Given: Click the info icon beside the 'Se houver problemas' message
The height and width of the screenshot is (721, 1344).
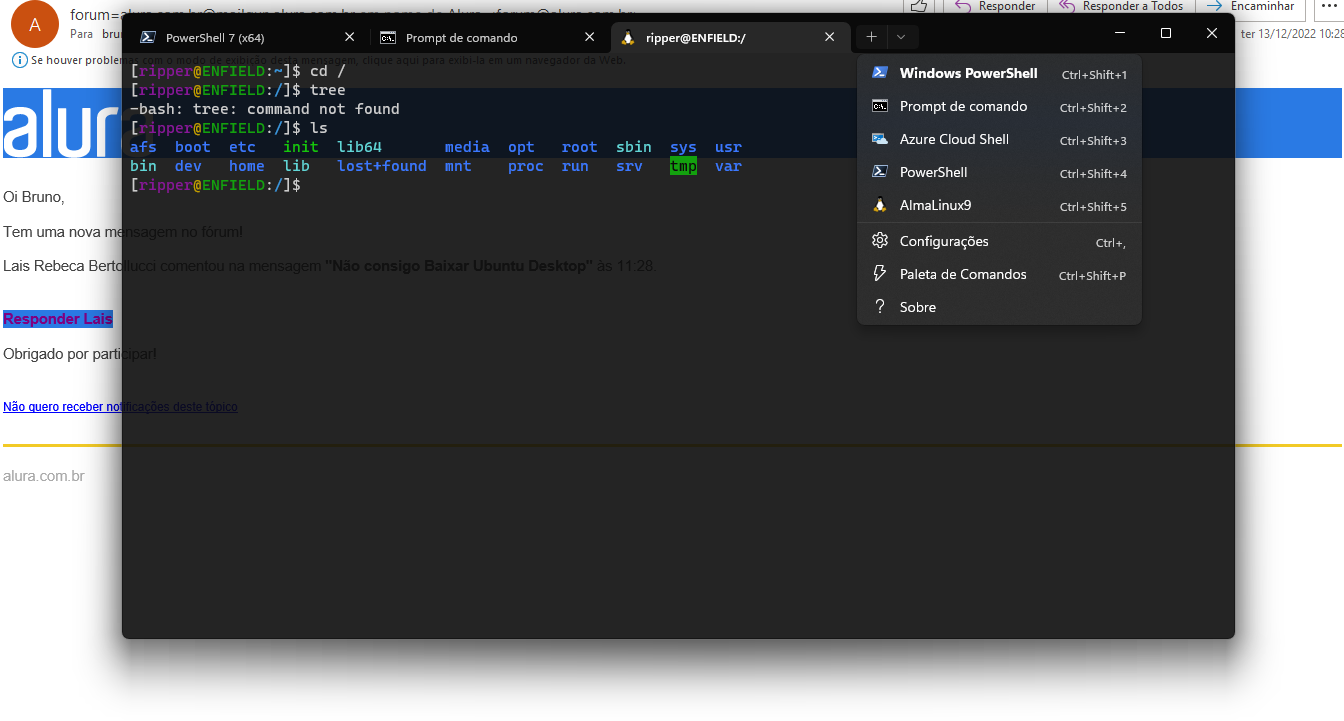Looking at the screenshot, I should [x=20, y=60].
